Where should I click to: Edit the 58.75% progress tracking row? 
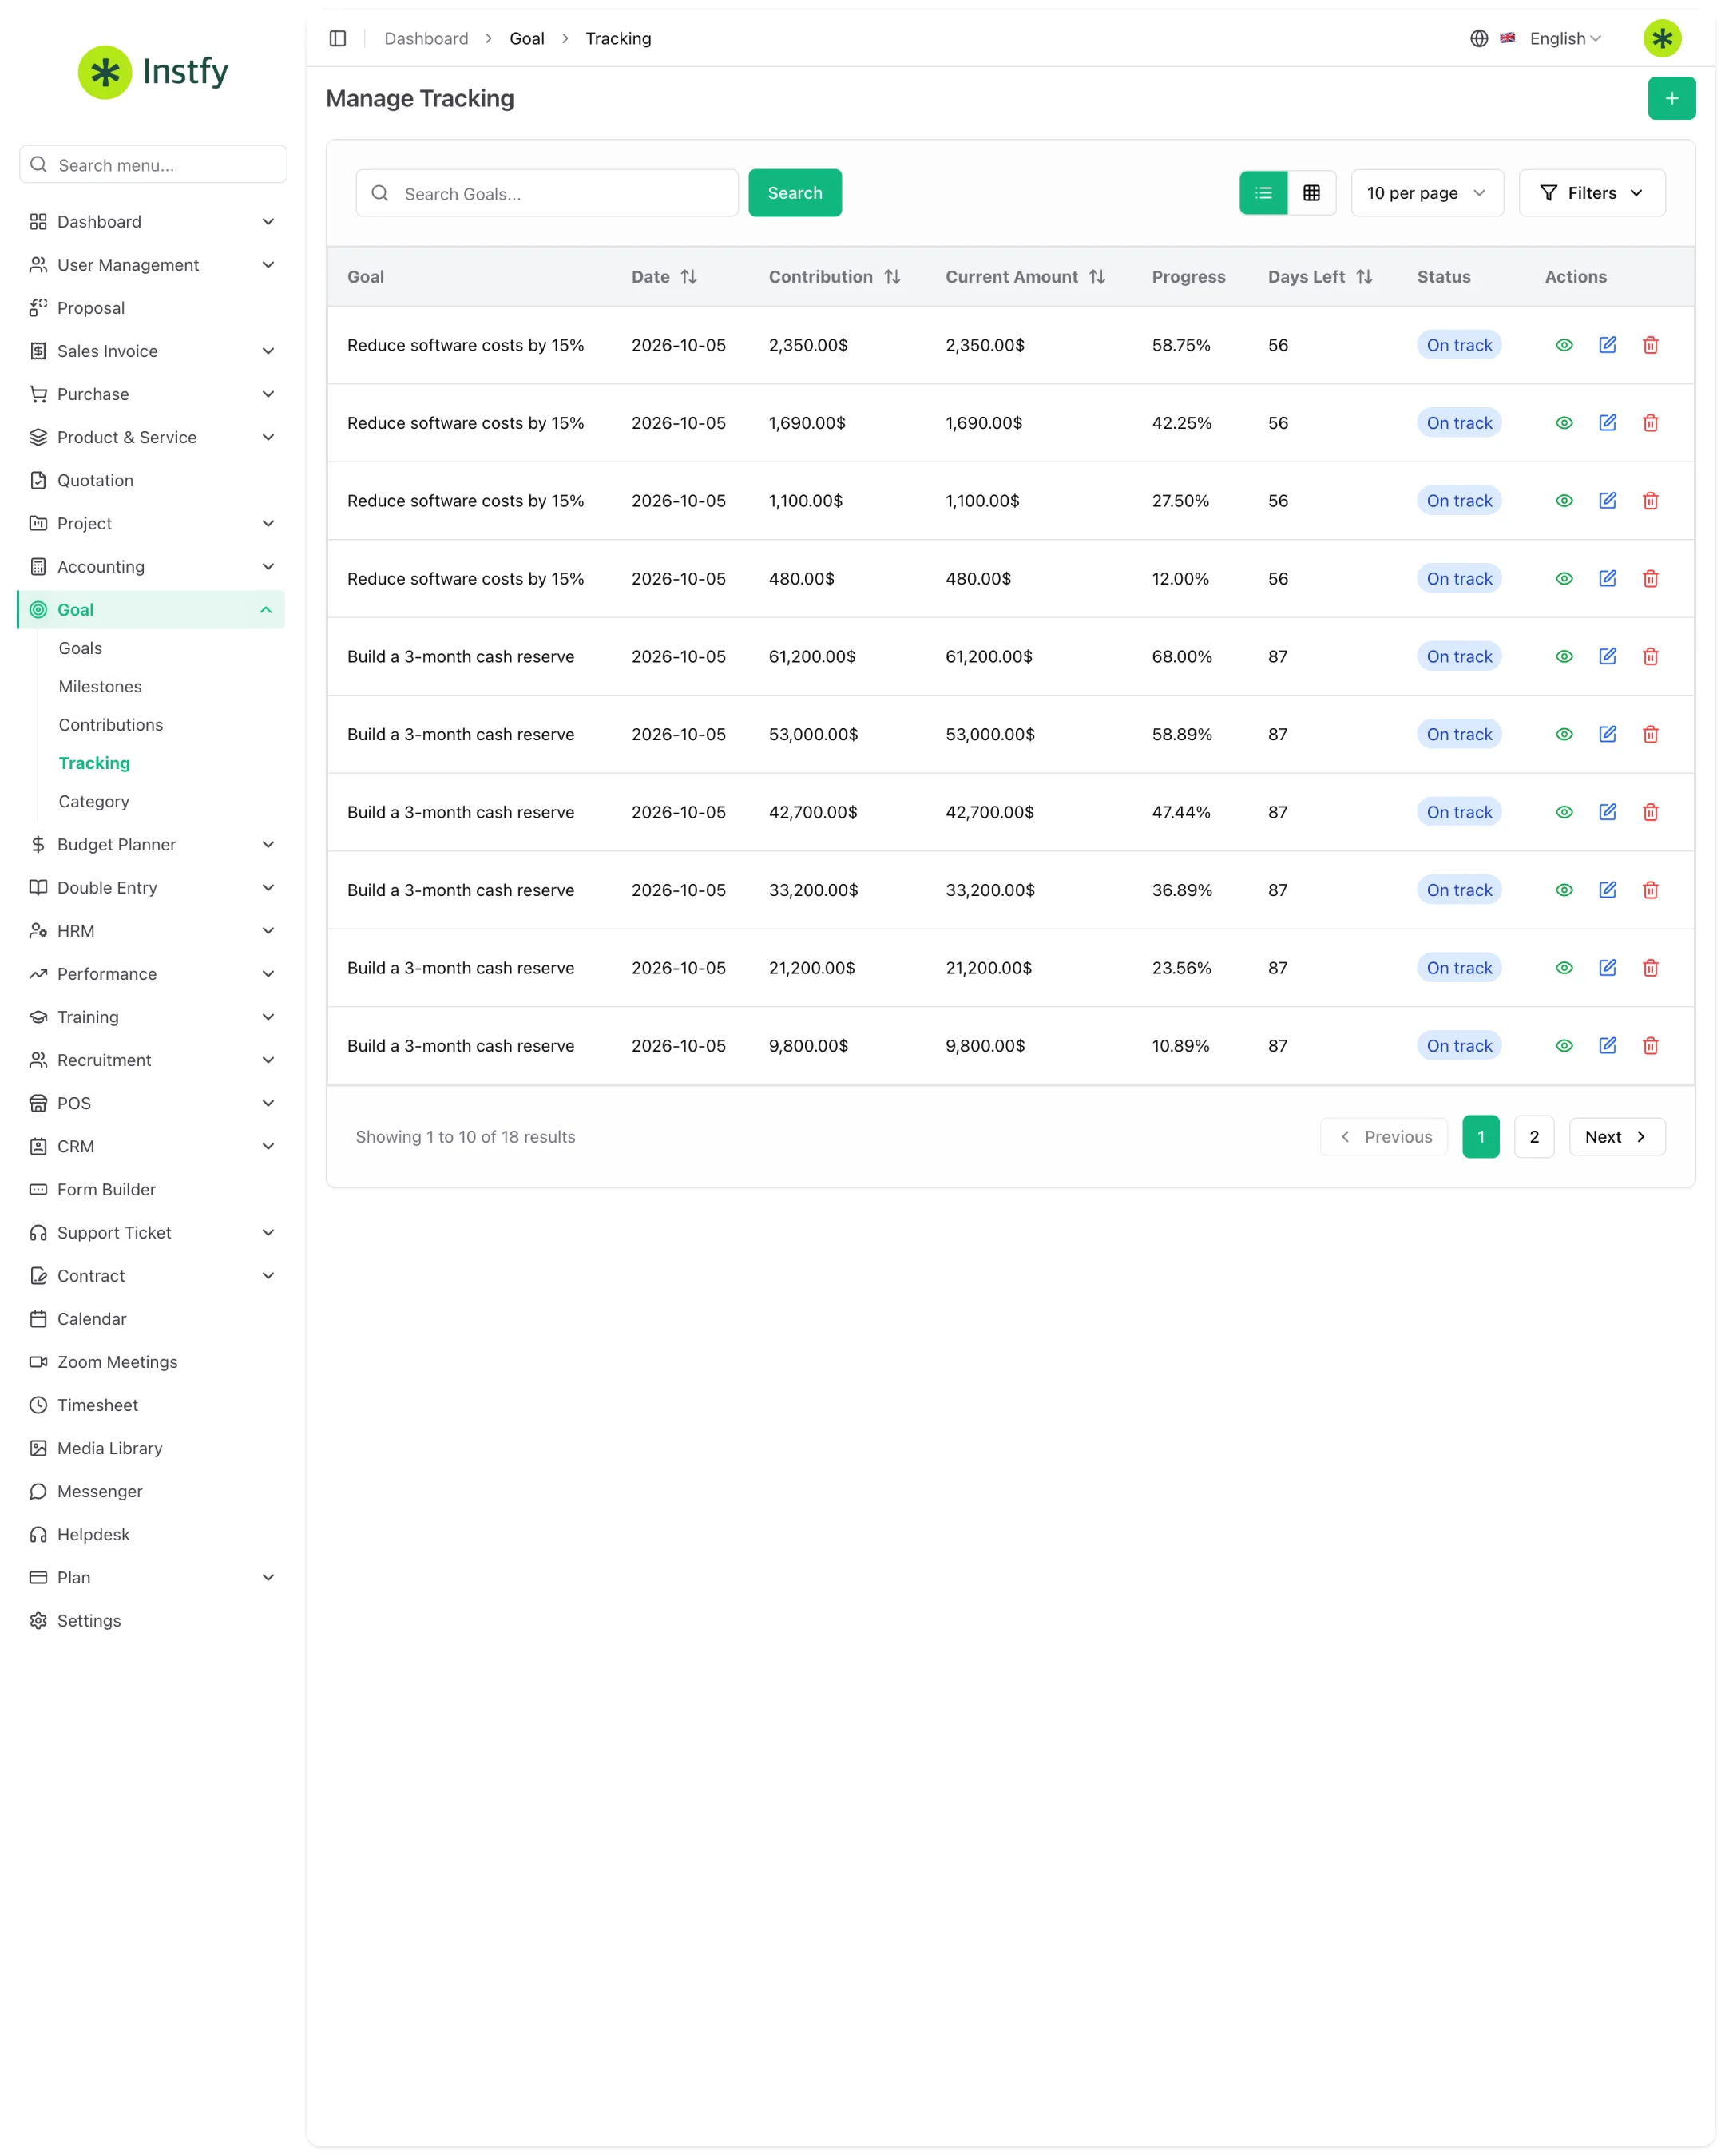click(1606, 345)
